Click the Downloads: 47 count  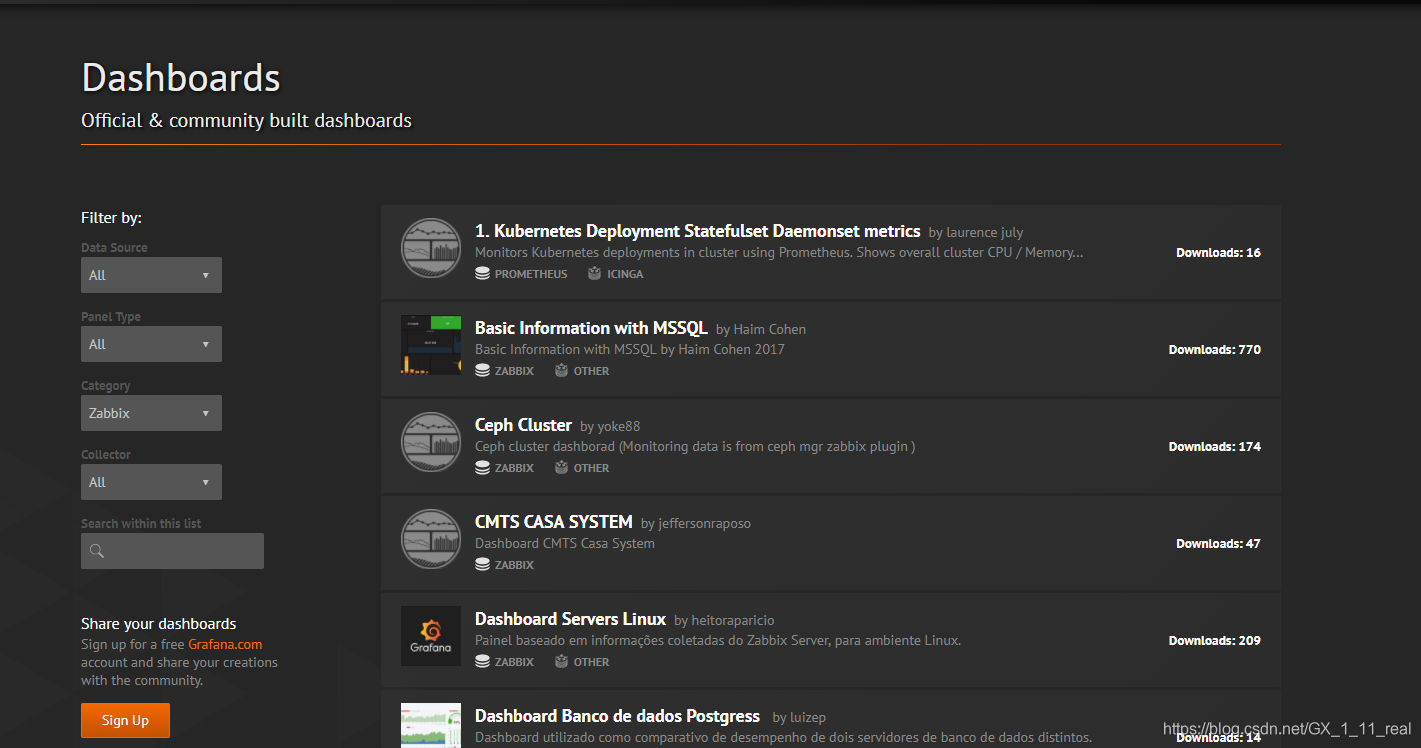pos(1218,544)
